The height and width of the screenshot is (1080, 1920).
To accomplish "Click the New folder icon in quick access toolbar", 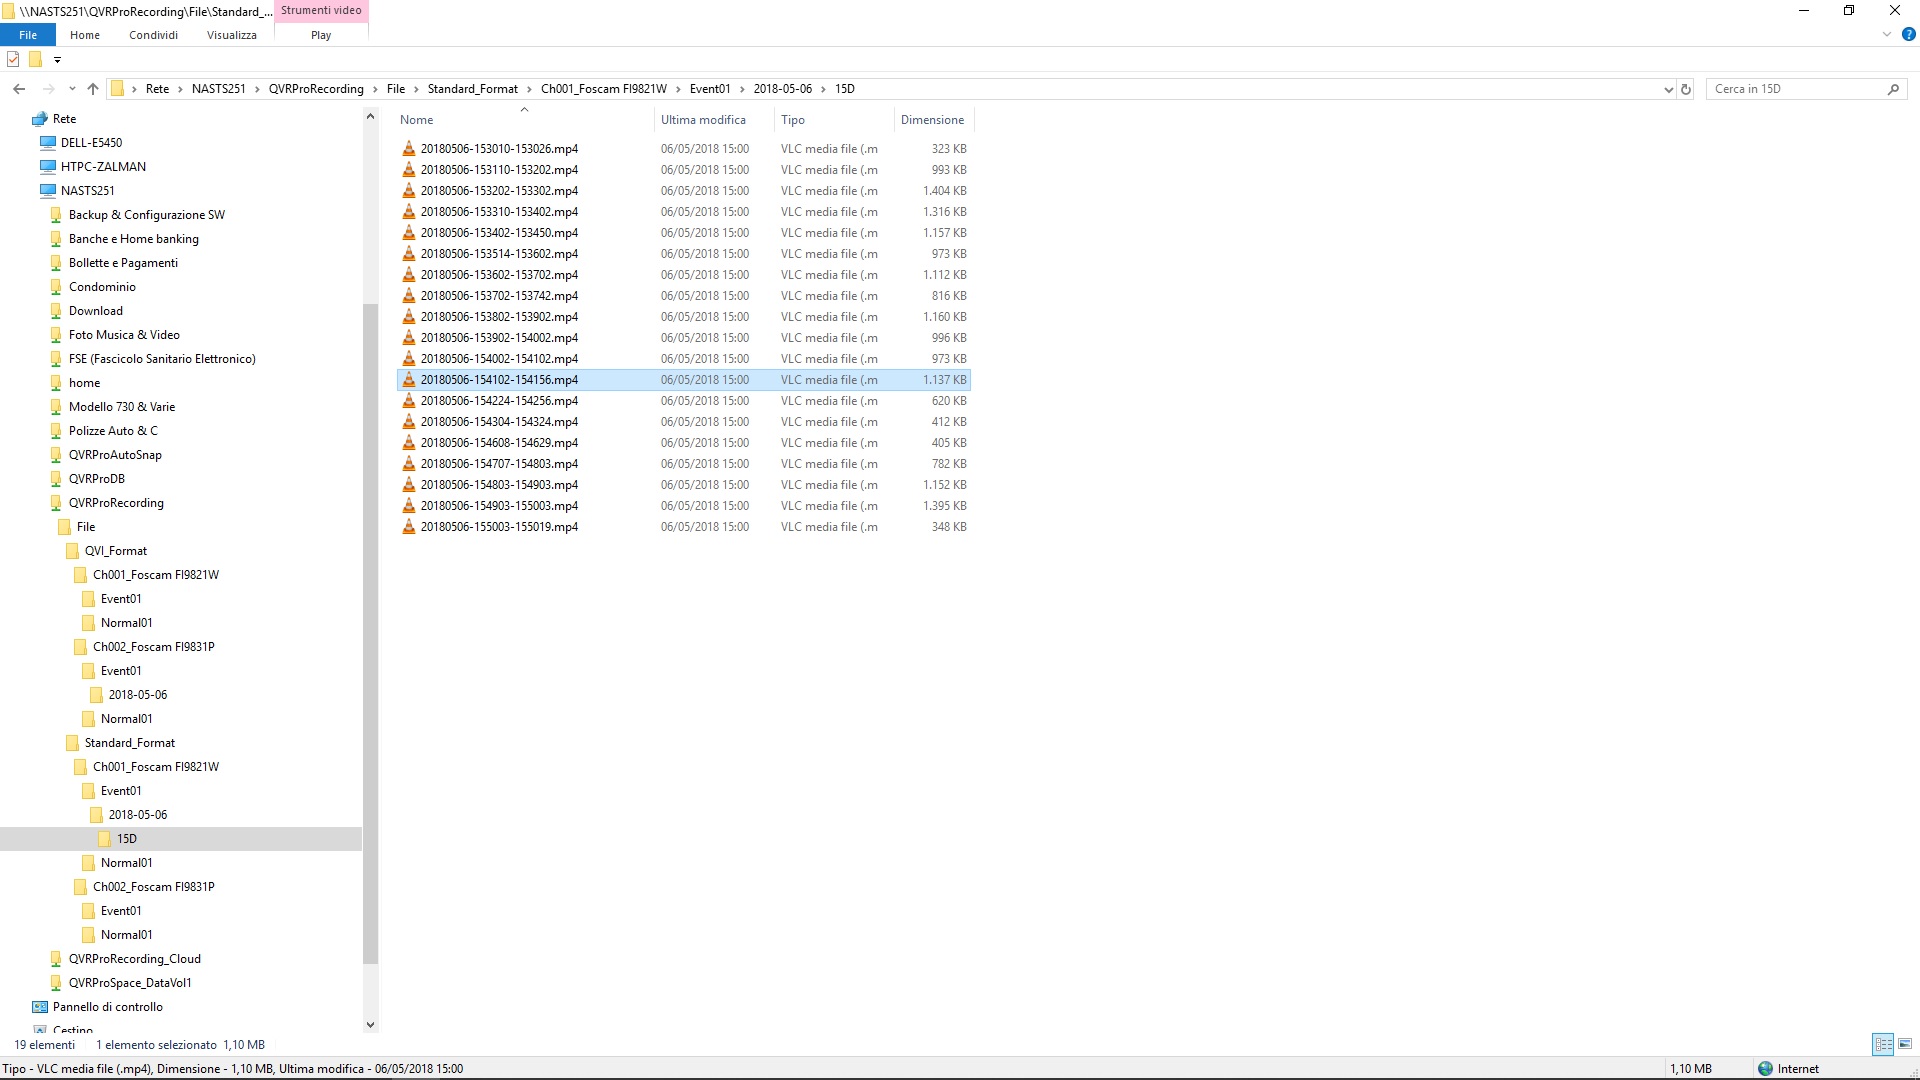I will pyautogui.click(x=35, y=60).
